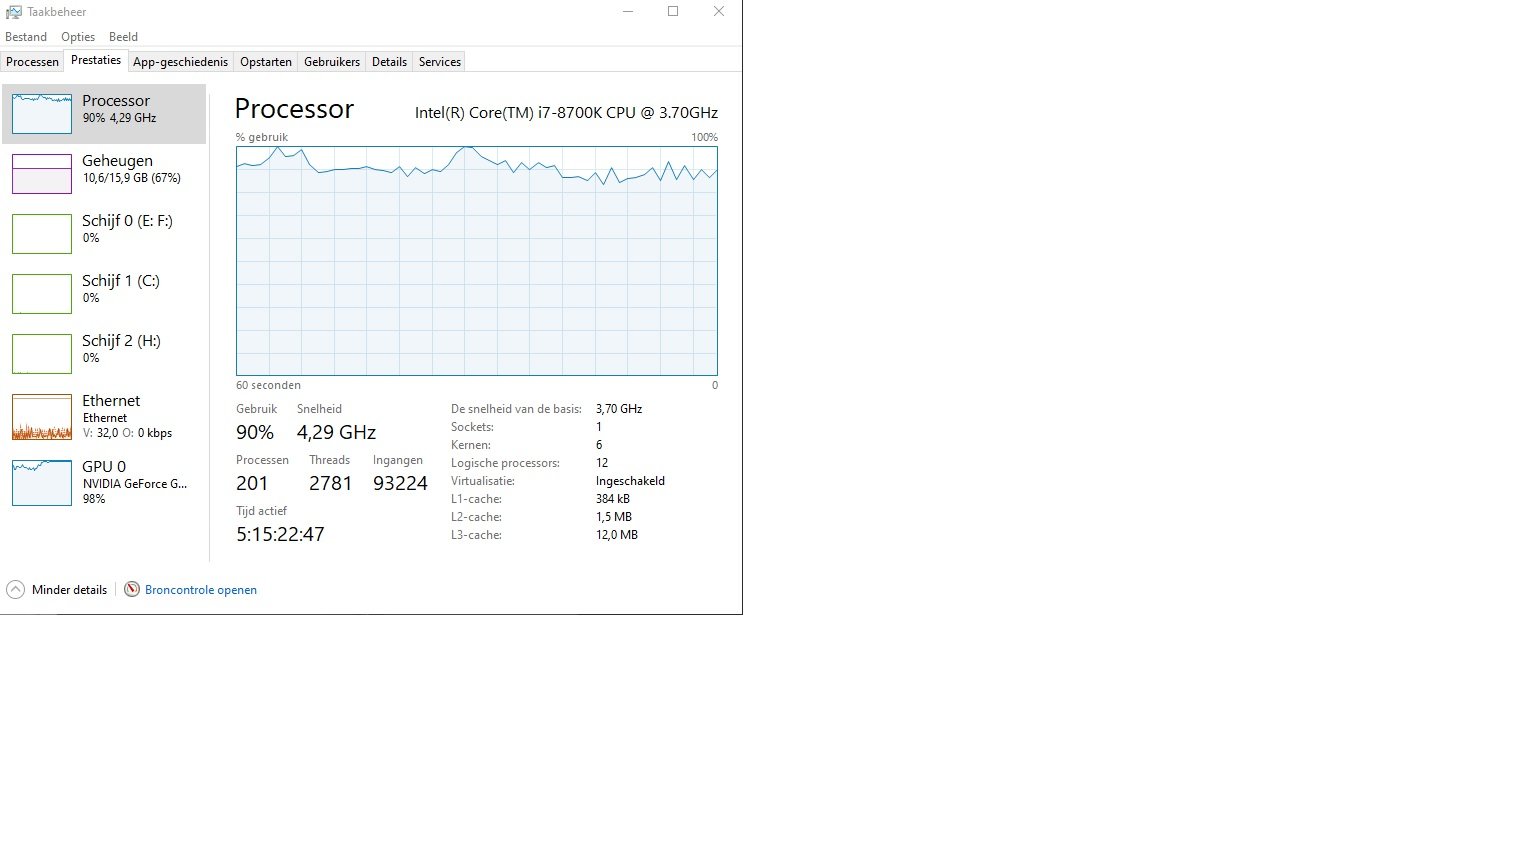This screenshot has height=864, width=1536.
Task: Switch to the Processen tab
Action: pyautogui.click(x=32, y=62)
